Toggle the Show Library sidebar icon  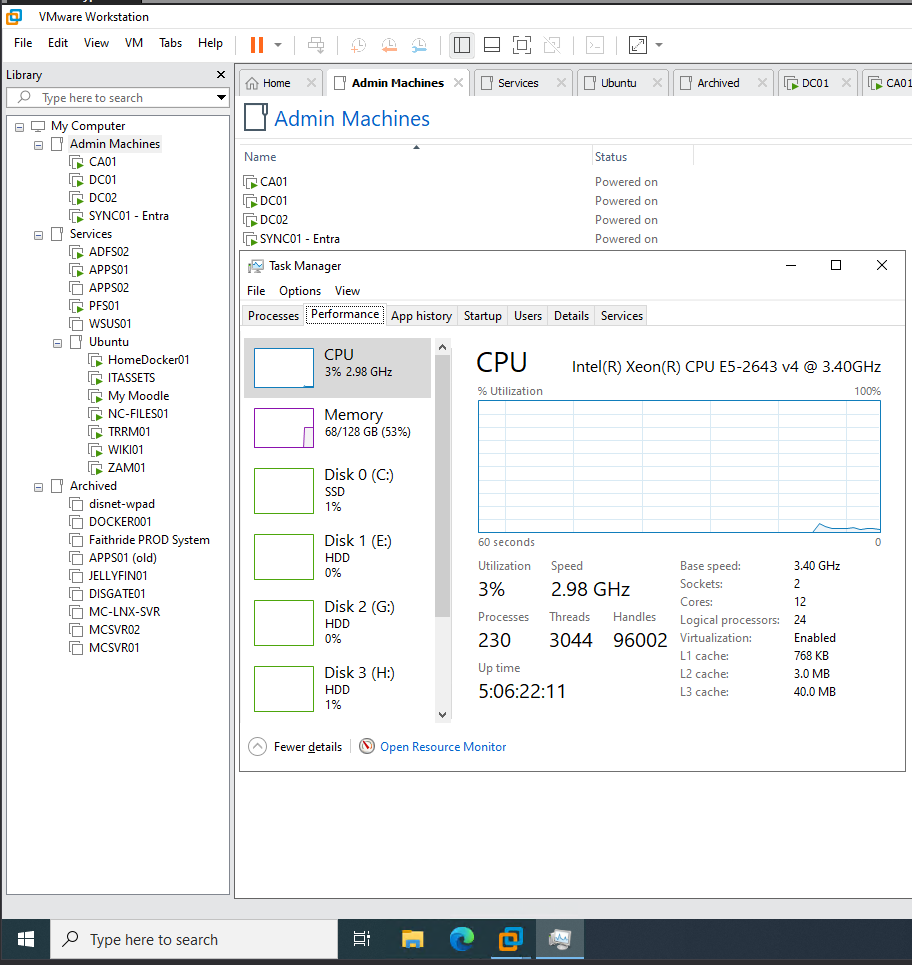point(461,44)
